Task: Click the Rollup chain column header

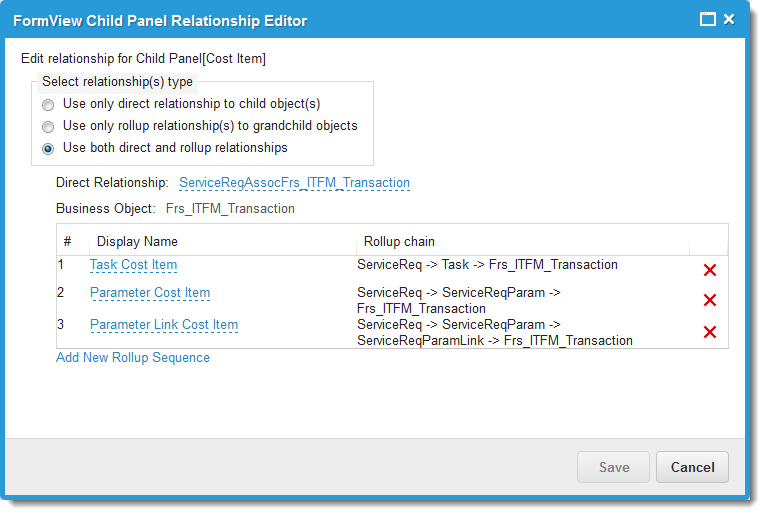Action: click(399, 241)
